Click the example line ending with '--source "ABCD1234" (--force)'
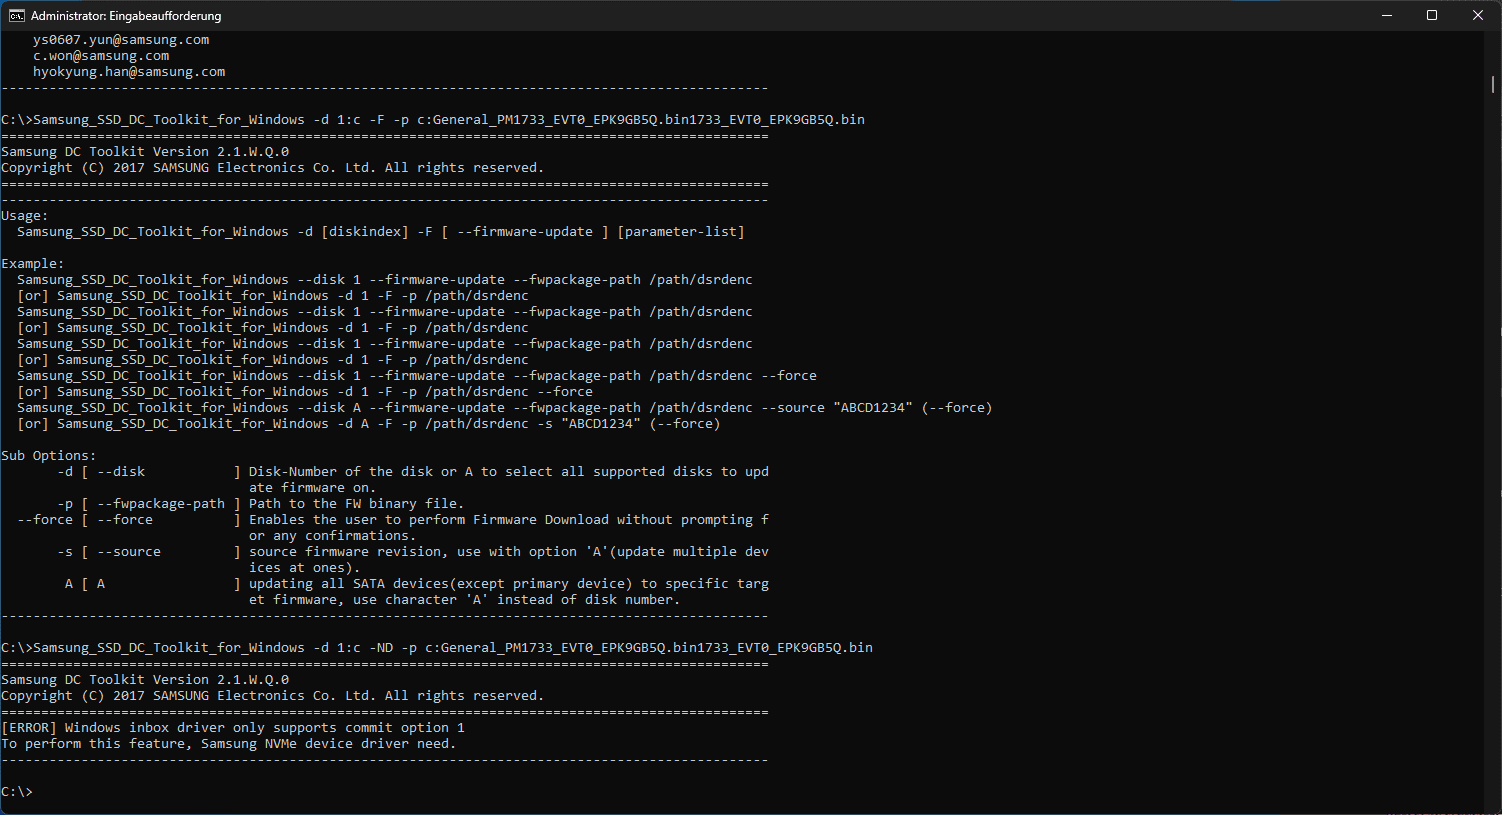This screenshot has height=815, width=1502. point(505,408)
